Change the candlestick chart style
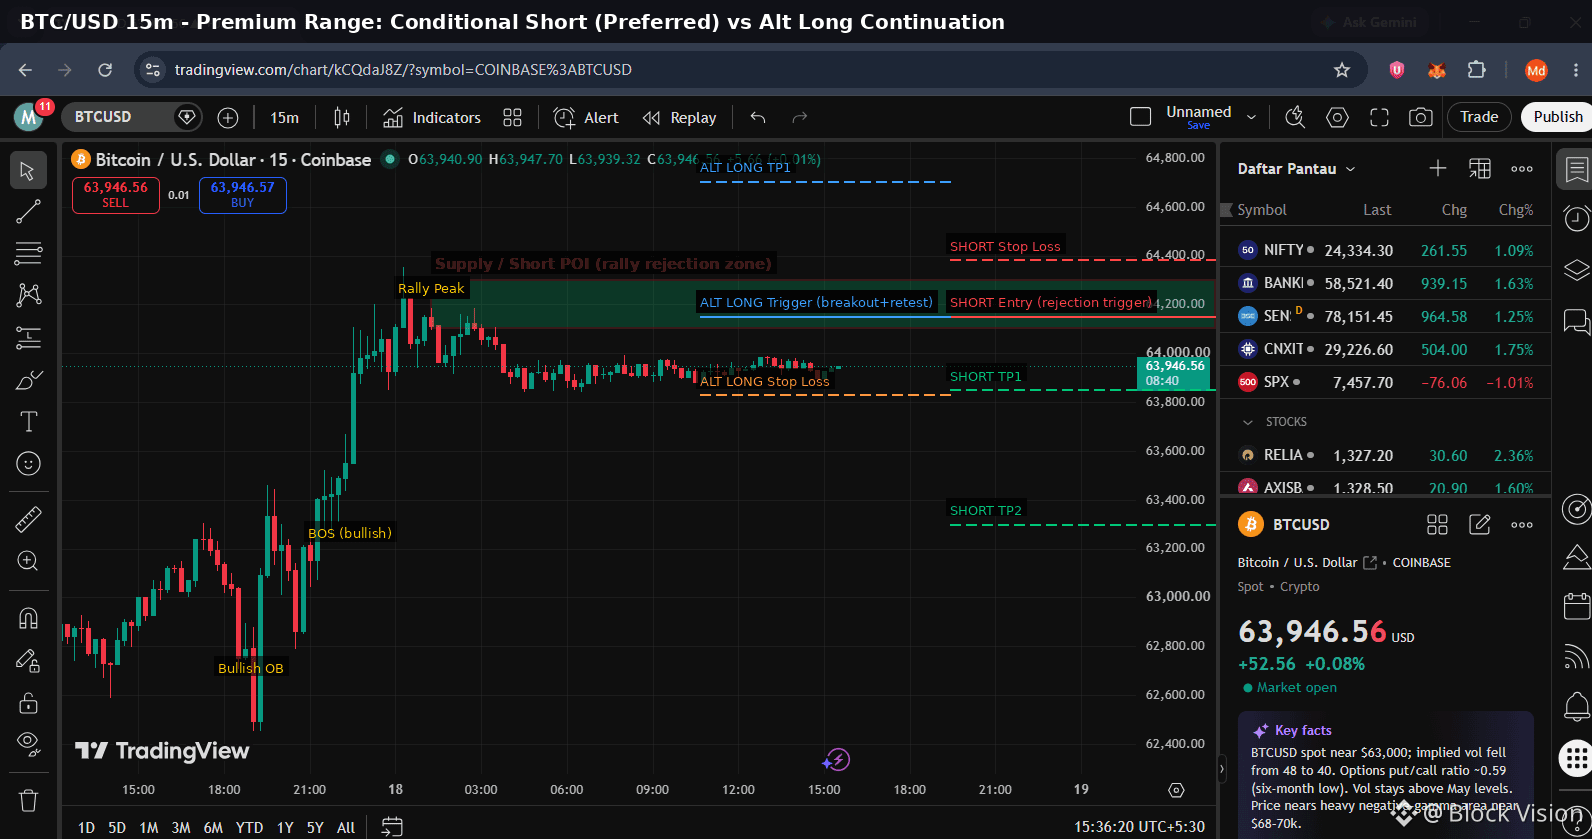1592x839 pixels. click(x=342, y=118)
